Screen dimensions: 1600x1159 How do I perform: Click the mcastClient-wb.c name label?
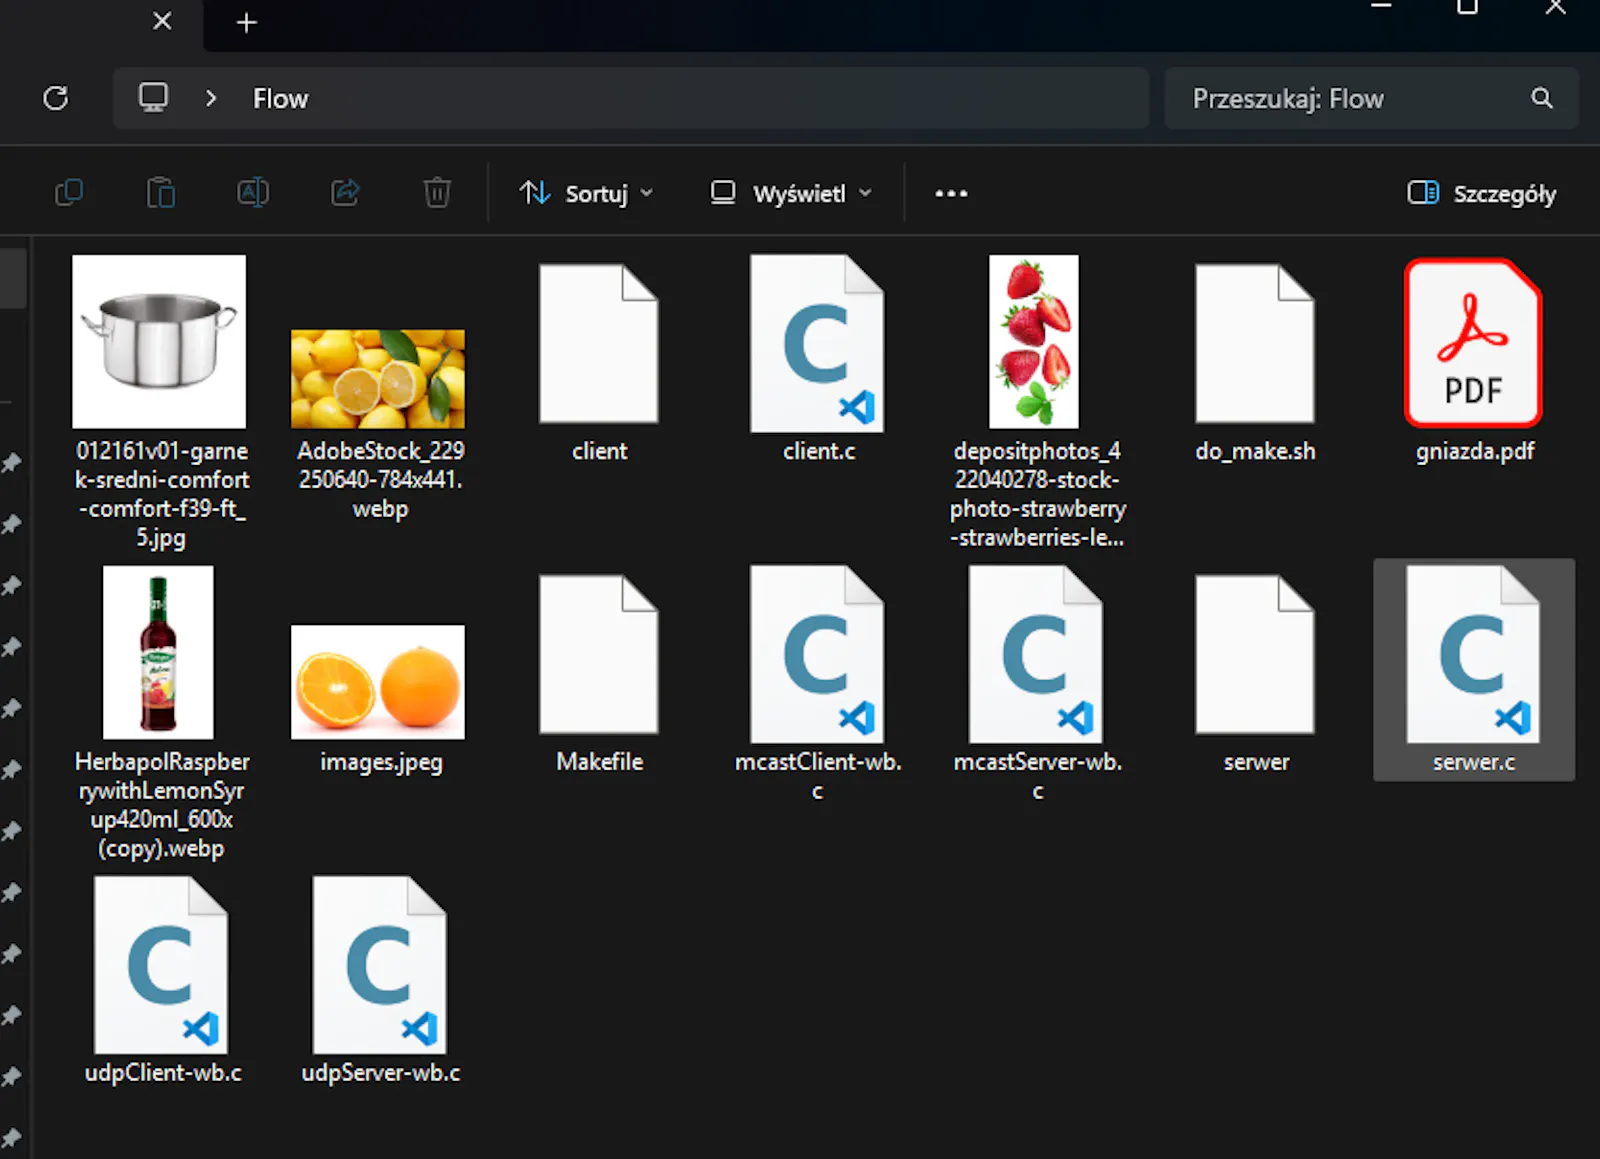pos(818,776)
